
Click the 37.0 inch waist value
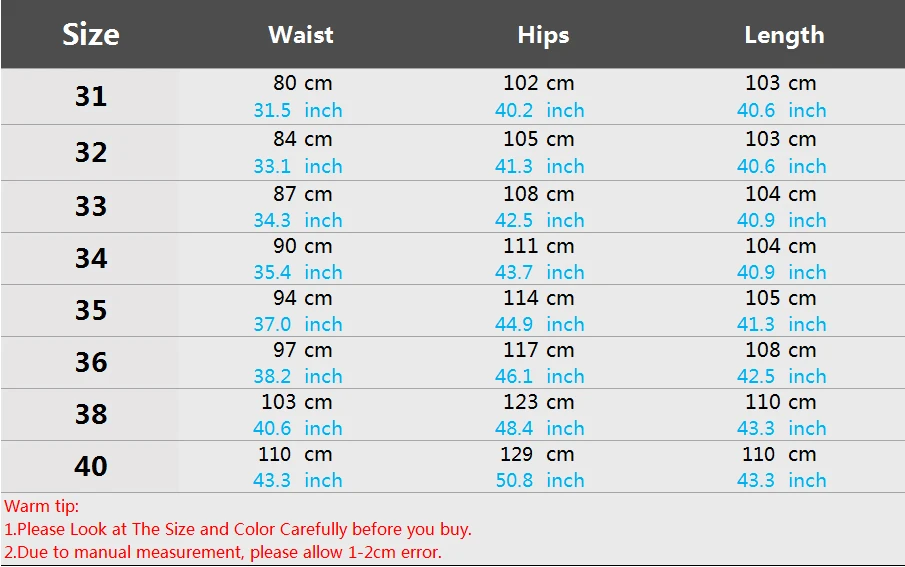[x=298, y=324]
